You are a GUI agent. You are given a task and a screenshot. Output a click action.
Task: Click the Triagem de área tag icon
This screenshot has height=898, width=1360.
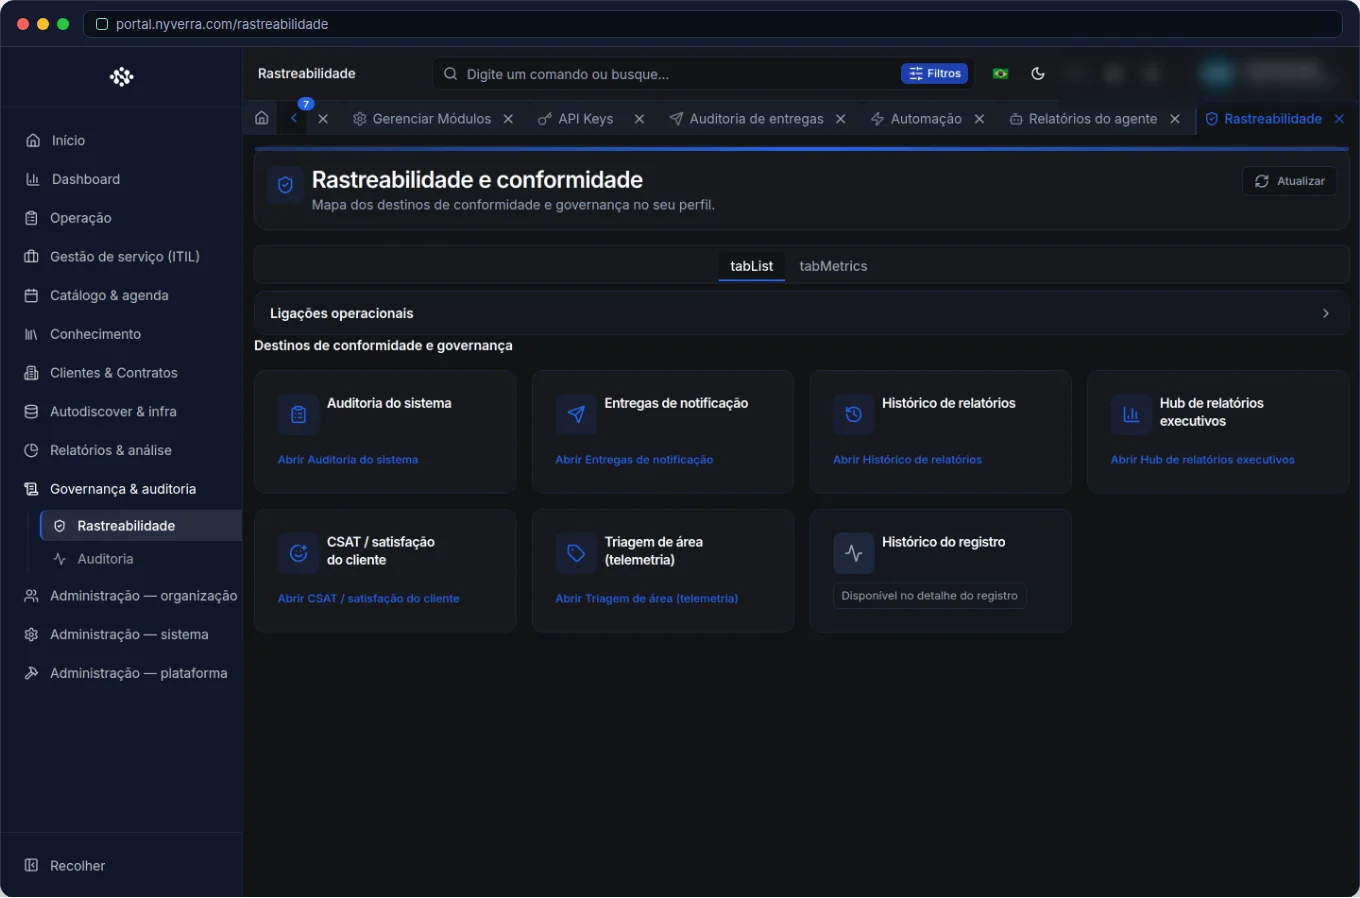click(576, 553)
